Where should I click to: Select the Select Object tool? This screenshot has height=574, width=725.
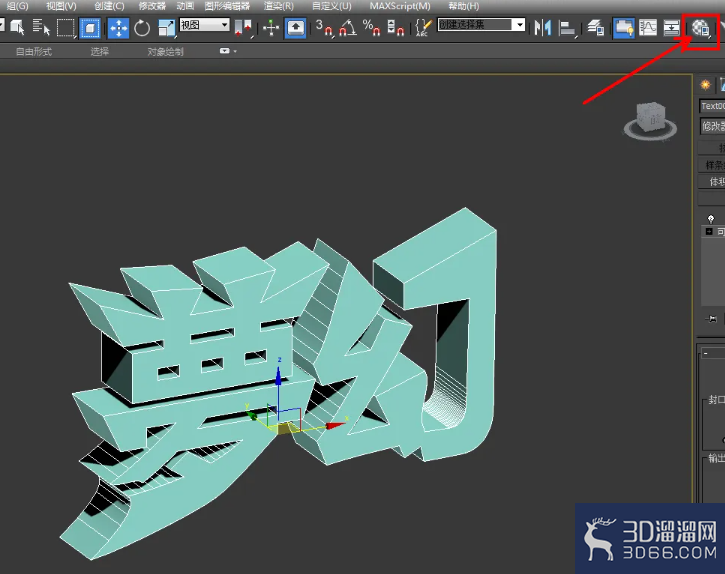click(17, 28)
